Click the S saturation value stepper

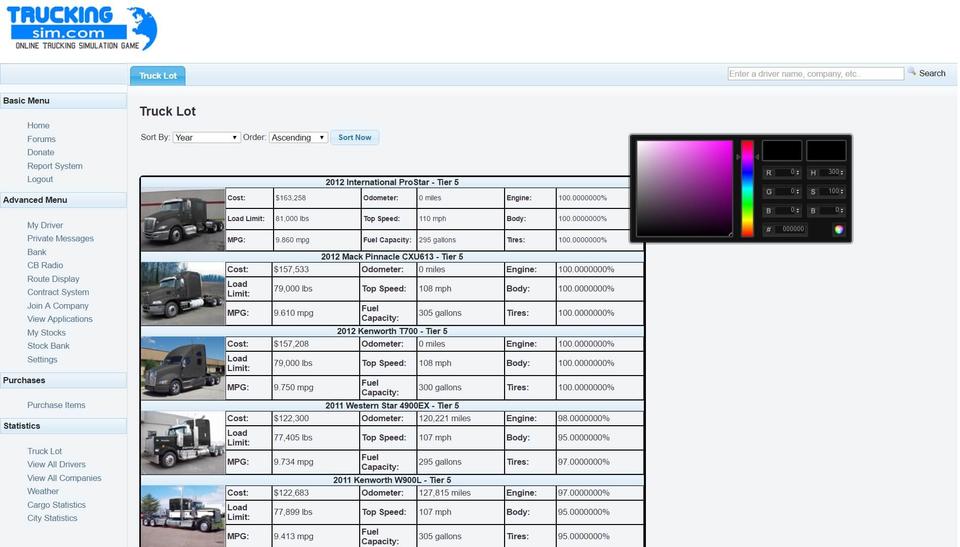843,191
